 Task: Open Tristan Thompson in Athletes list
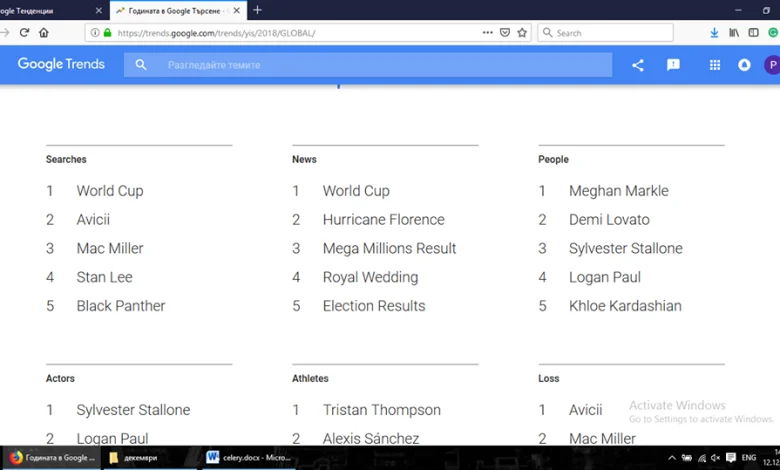pos(382,410)
